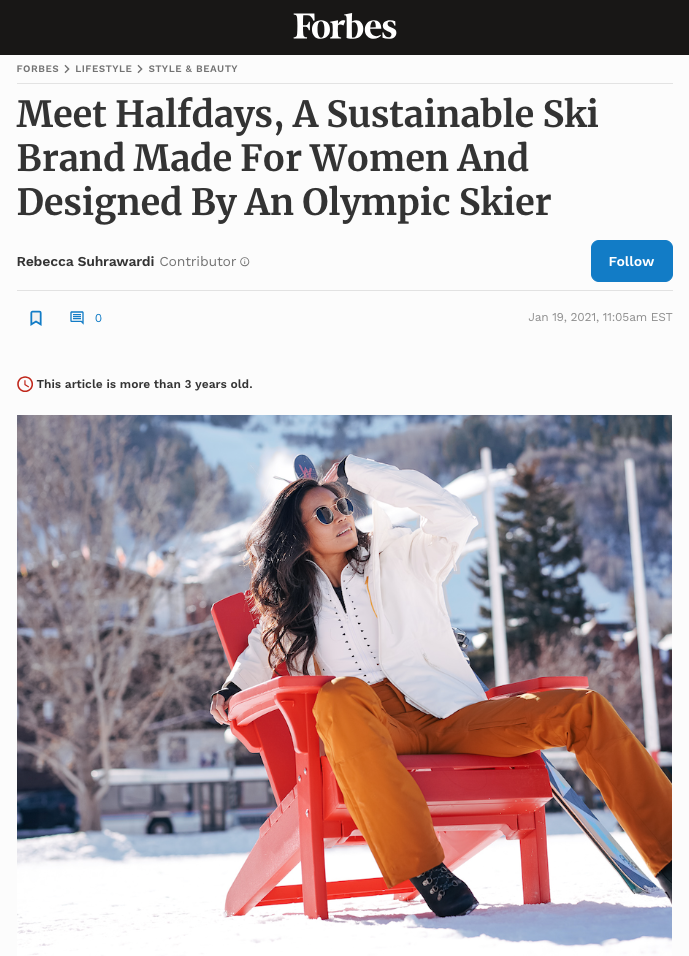Open Rebecca Suhrawardi's author profile

(85, 262)
